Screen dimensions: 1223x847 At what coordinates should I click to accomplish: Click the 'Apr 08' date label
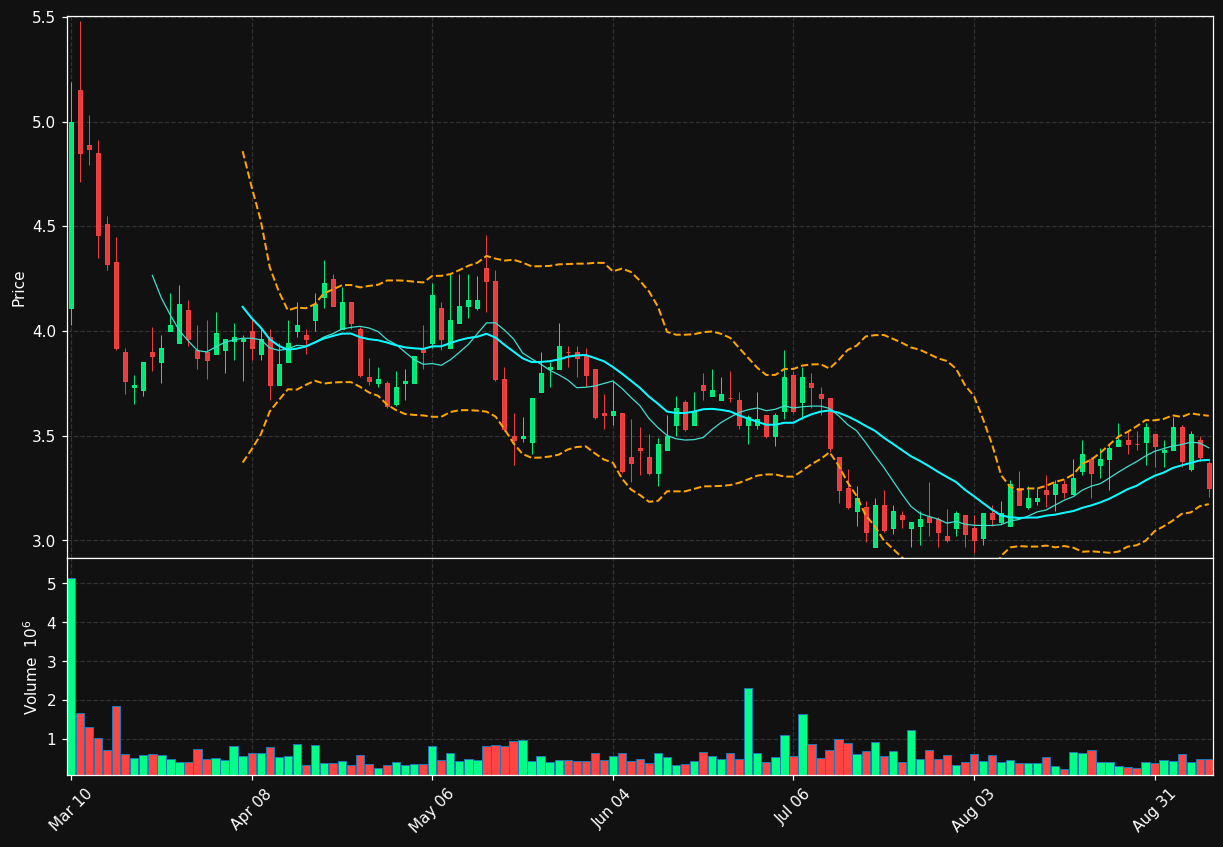pyautogui.click(x=249, y=810)
